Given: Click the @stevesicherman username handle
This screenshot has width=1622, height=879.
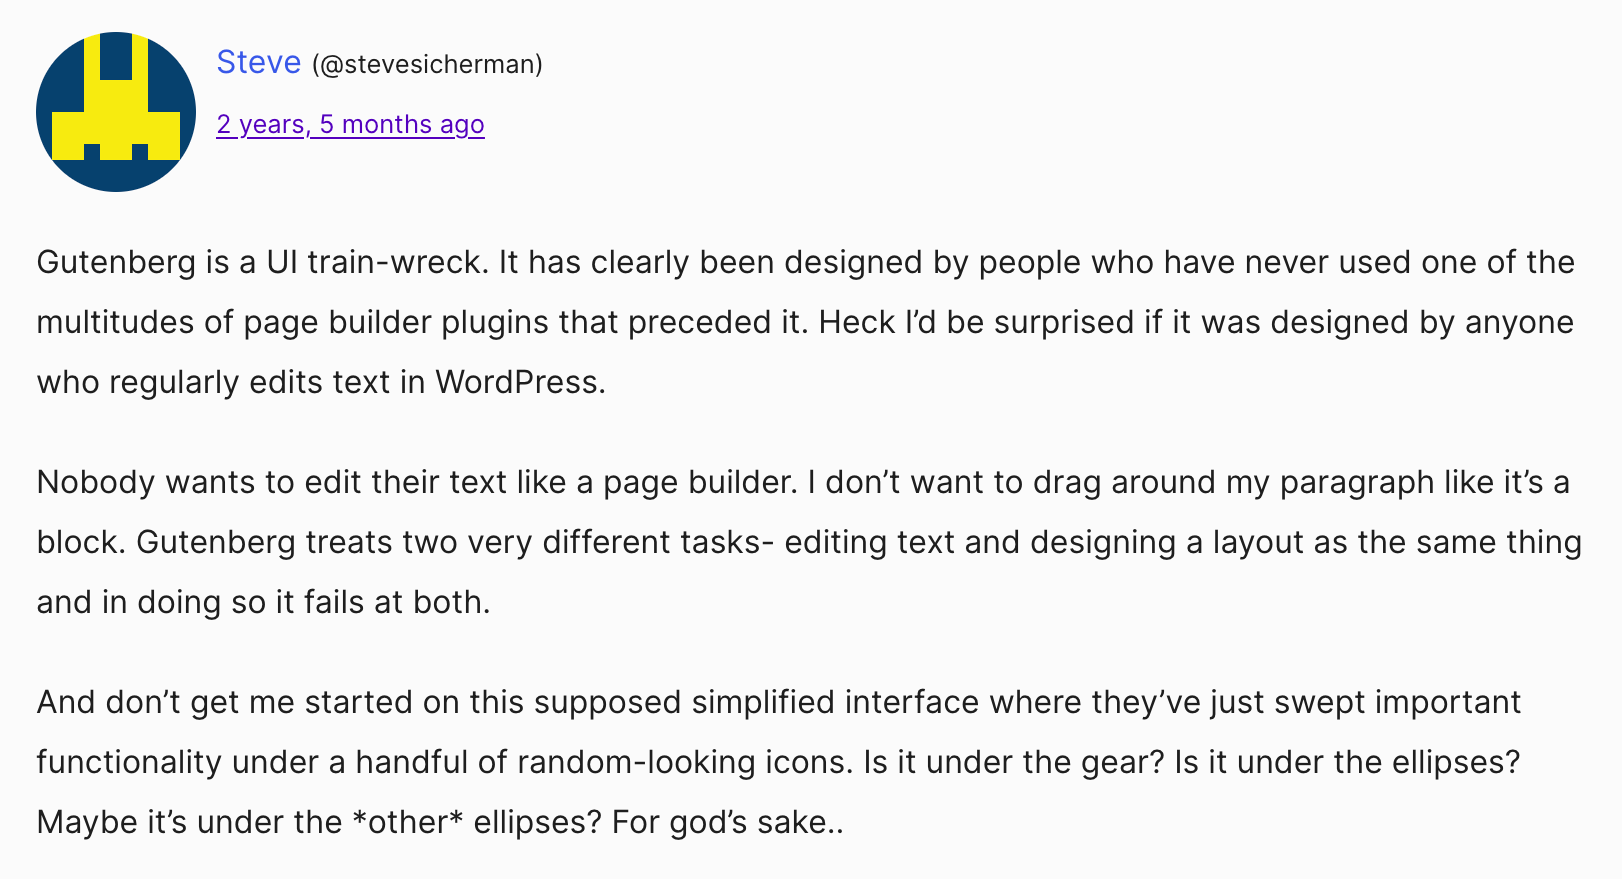Looking at the screenshot, I should click(x=427, y=64).
